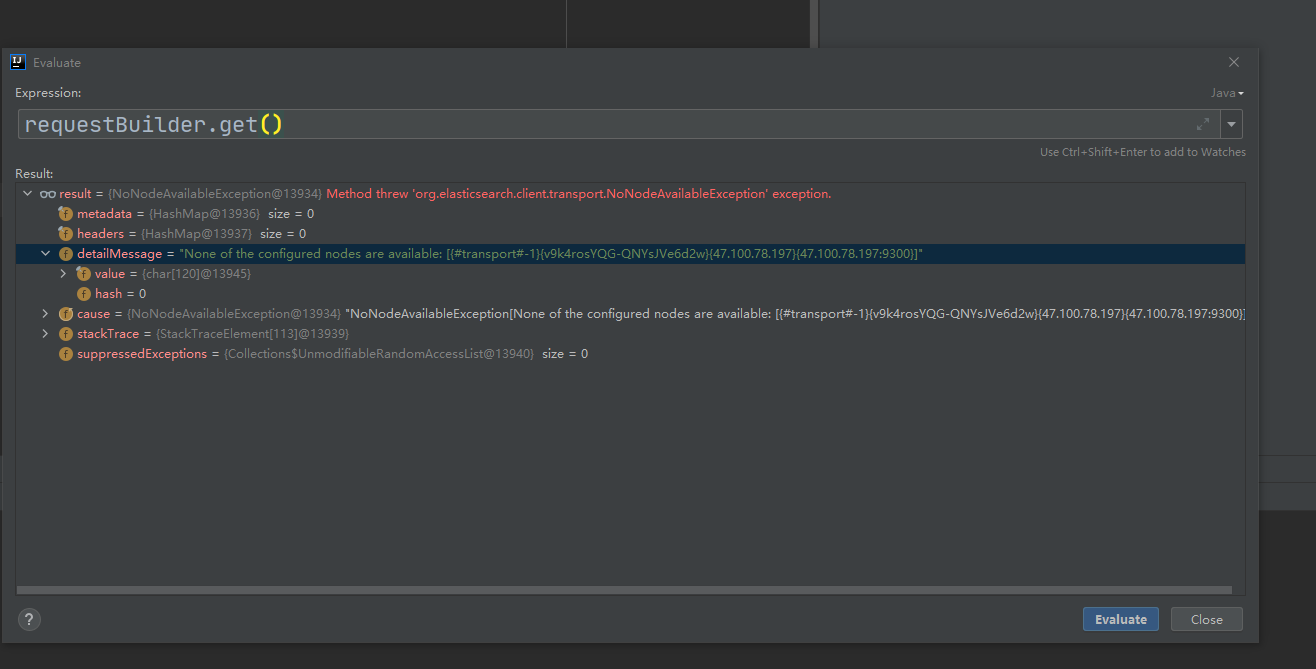Image resolution: width=1316 pixels, height=669 pixels.
Task: Expand the expression field editor icon
Action: [x=1203, y=125]
